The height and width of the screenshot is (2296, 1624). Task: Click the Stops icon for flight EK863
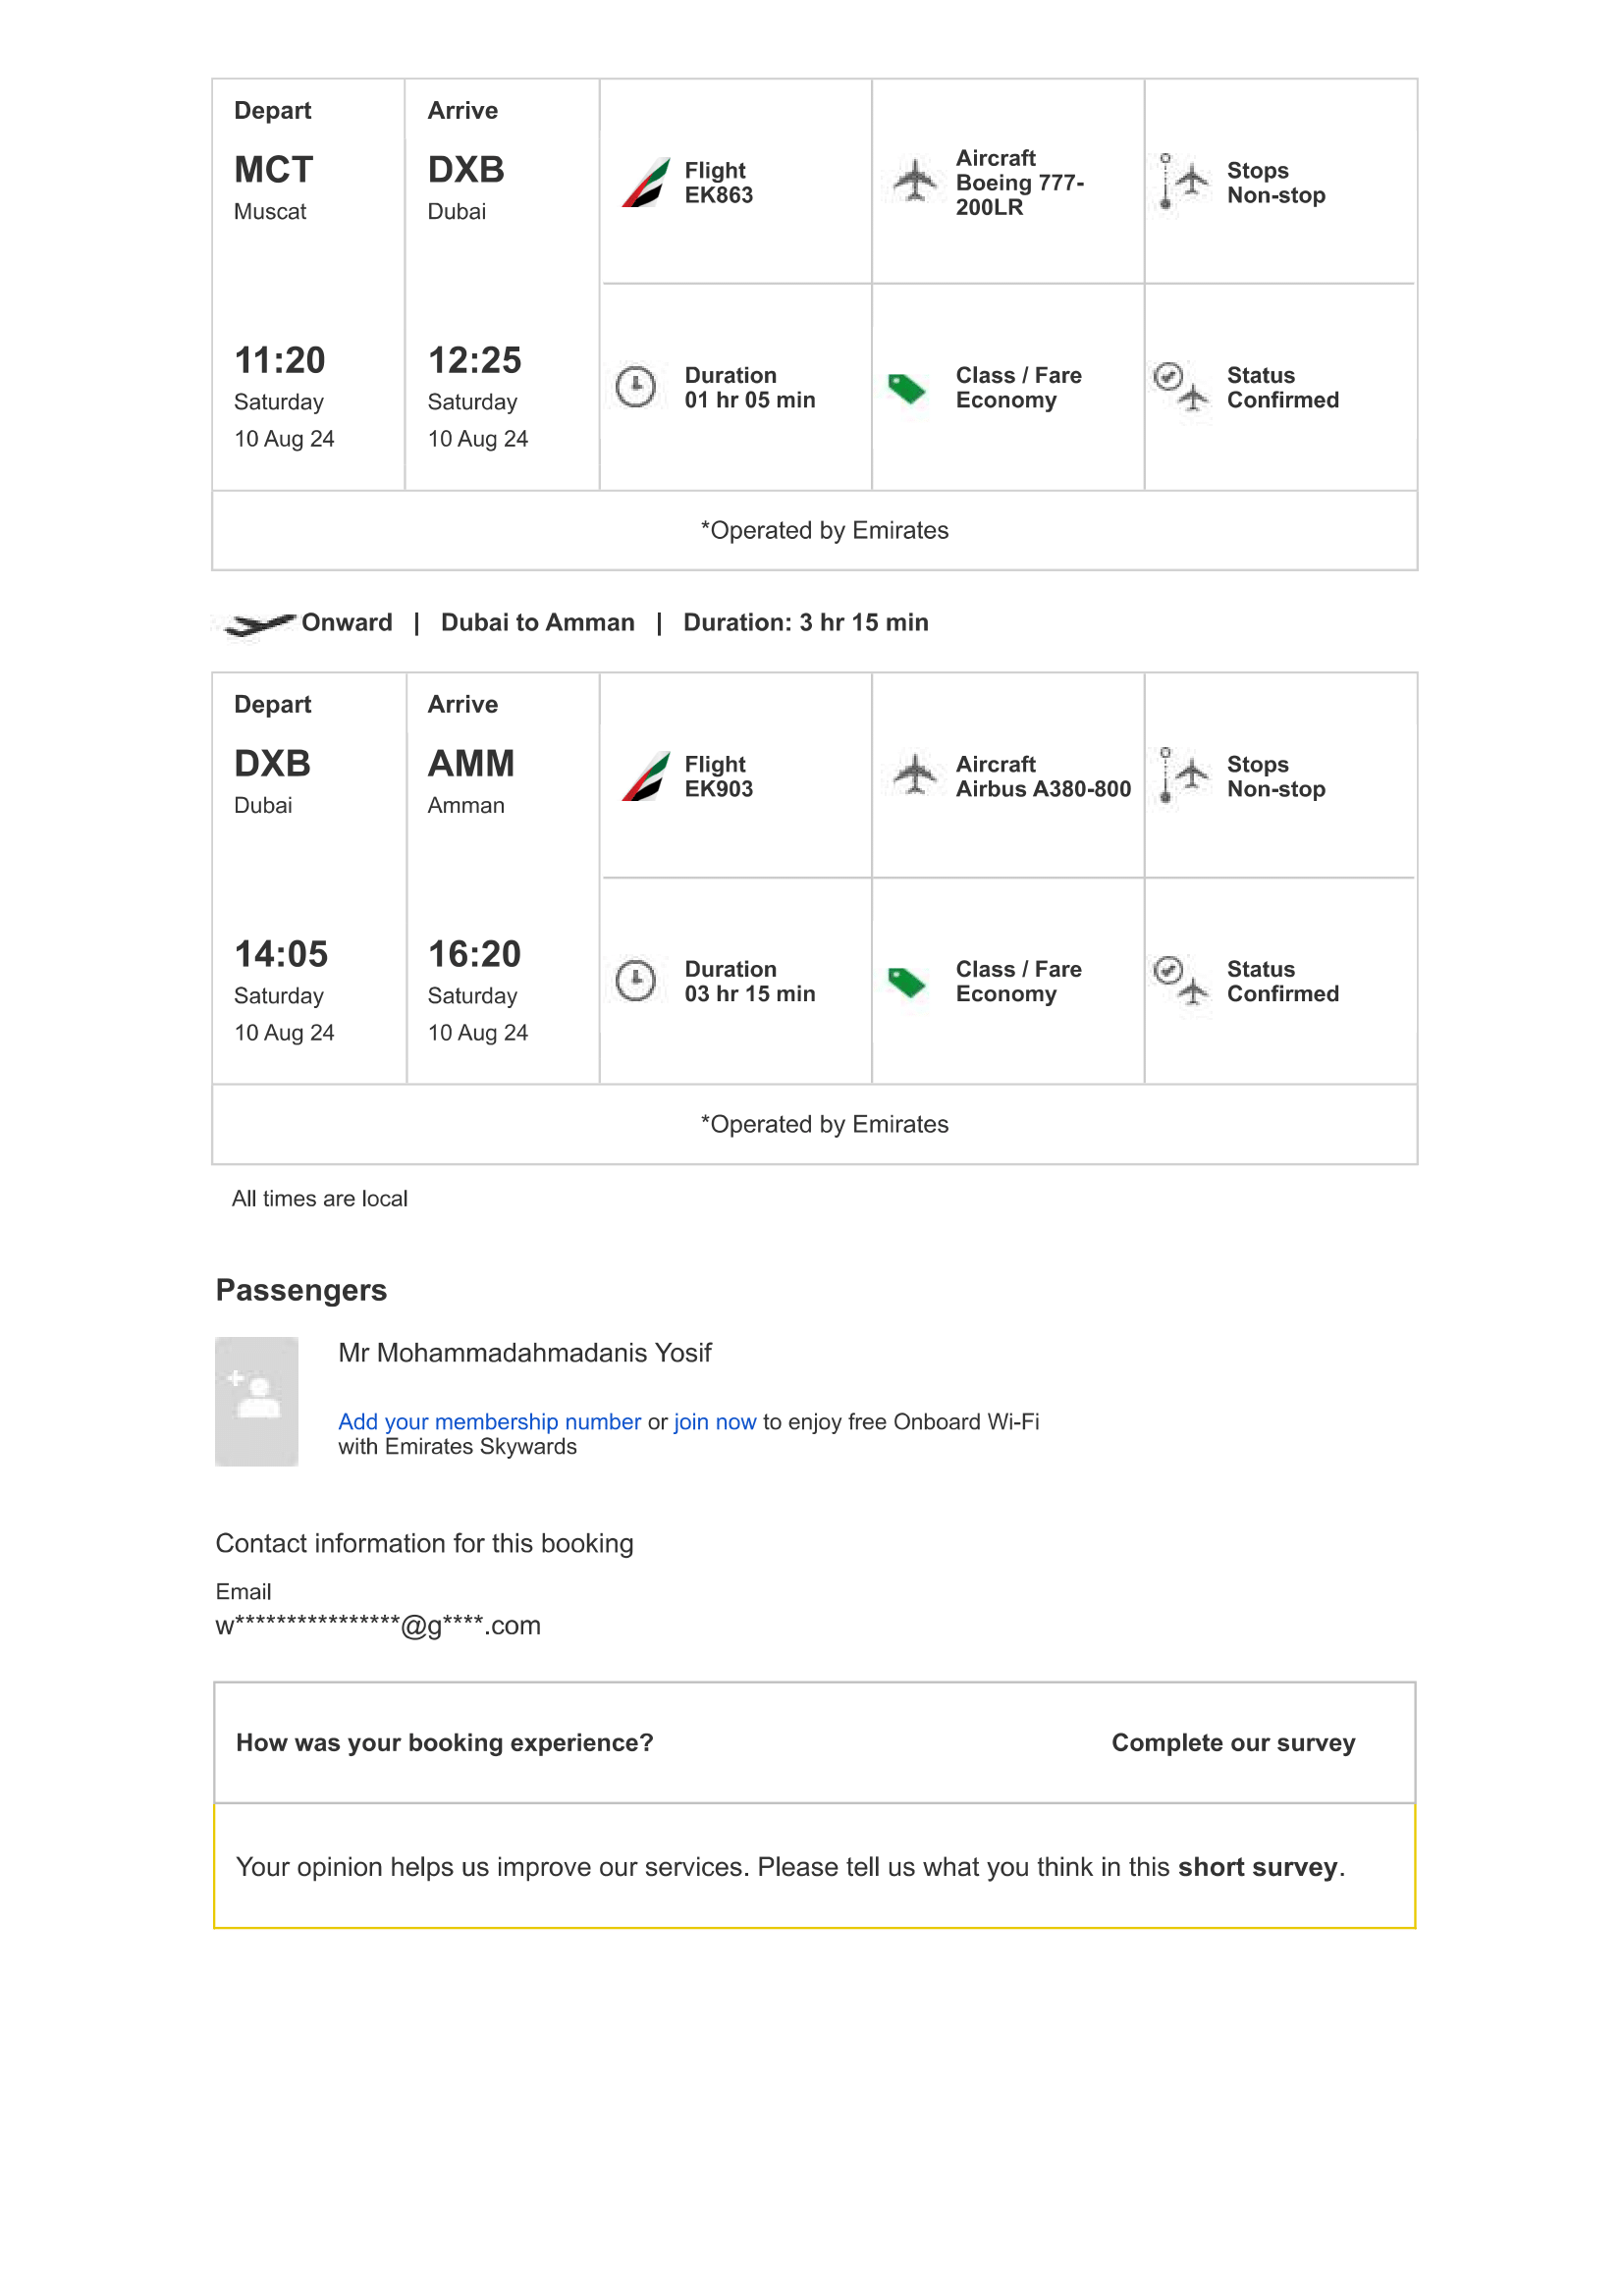tap(1180, 181)
